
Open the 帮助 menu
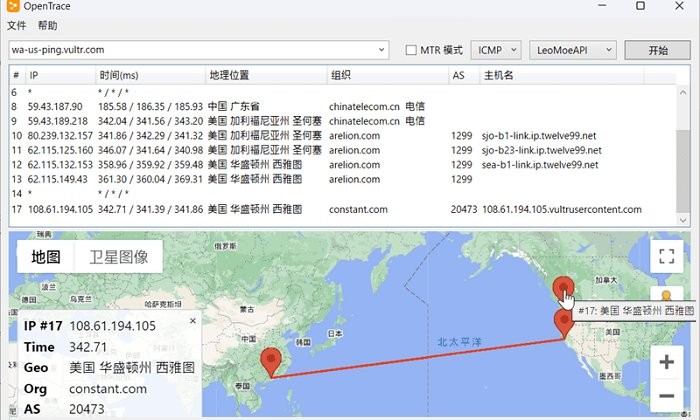[x=48, y=25]
